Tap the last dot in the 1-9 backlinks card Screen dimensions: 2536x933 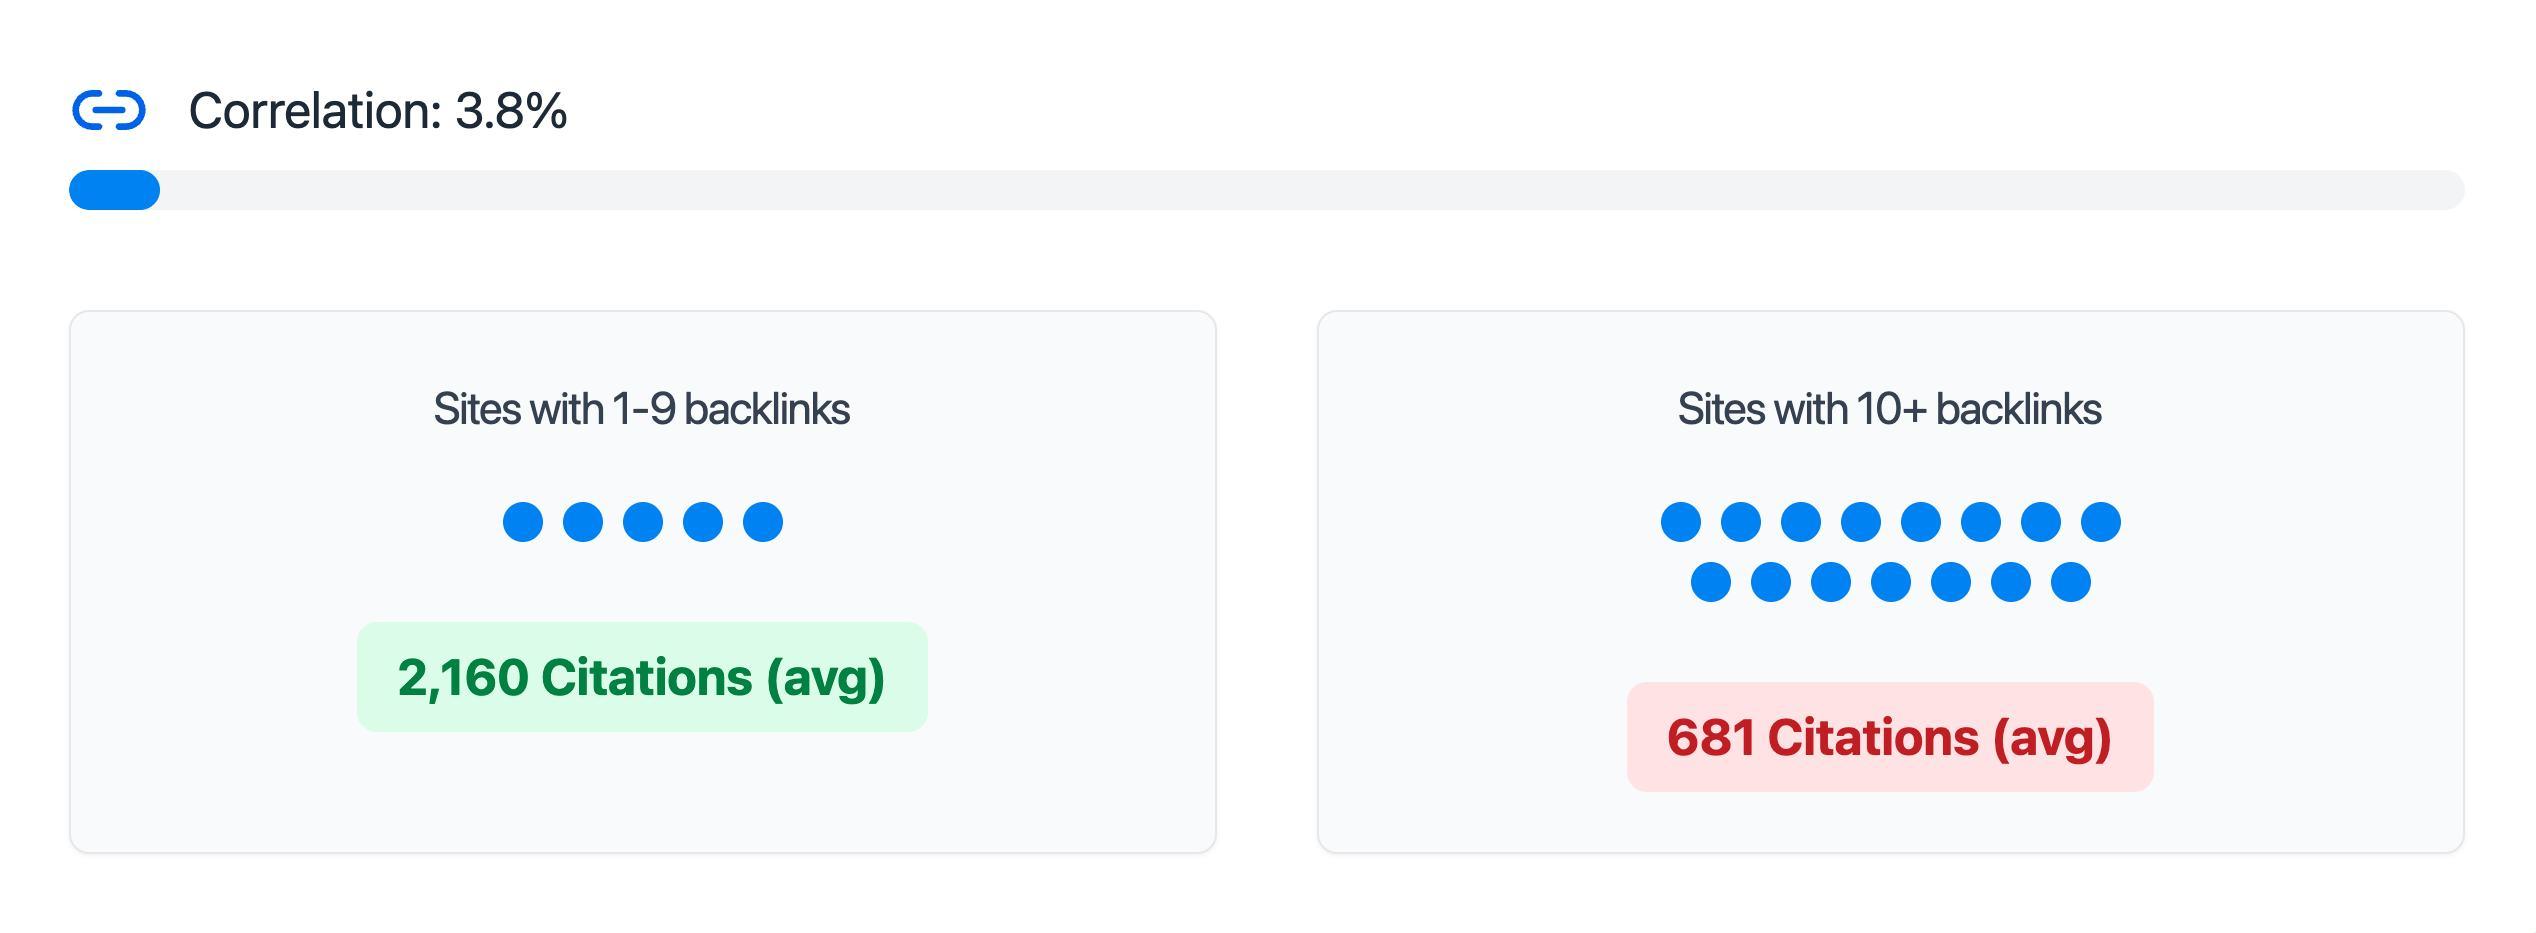click(763, 522)
